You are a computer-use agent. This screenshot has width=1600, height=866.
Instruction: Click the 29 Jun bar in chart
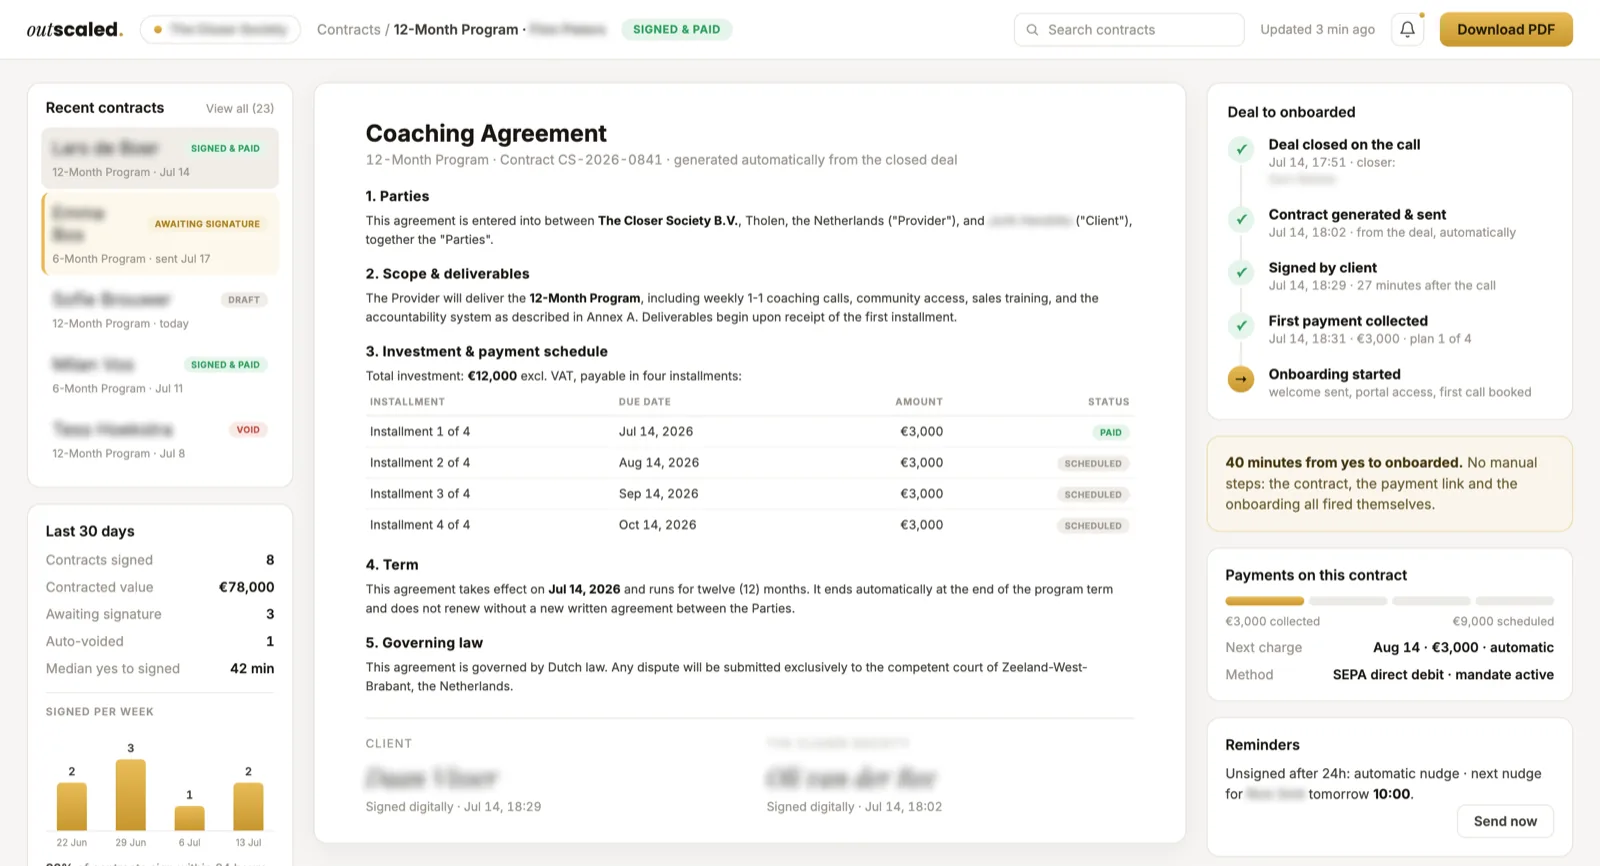pos(131,795)
